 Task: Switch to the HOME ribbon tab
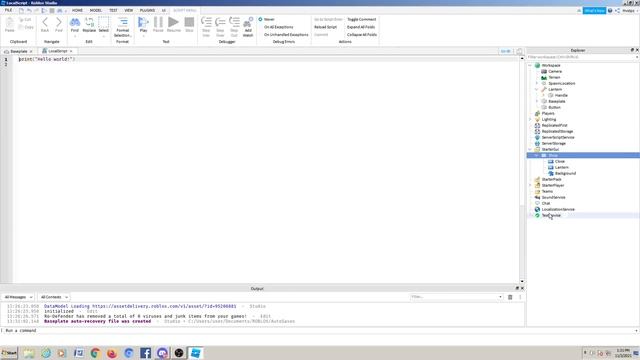tap(77, 10)
